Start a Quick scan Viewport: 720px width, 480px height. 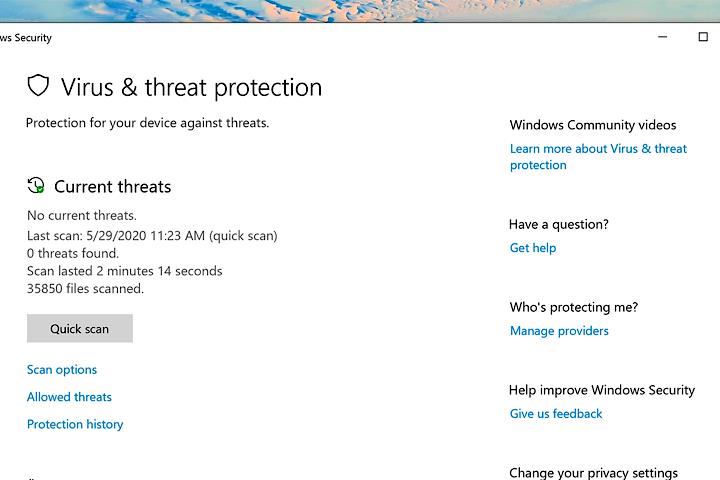coord(79,328)
